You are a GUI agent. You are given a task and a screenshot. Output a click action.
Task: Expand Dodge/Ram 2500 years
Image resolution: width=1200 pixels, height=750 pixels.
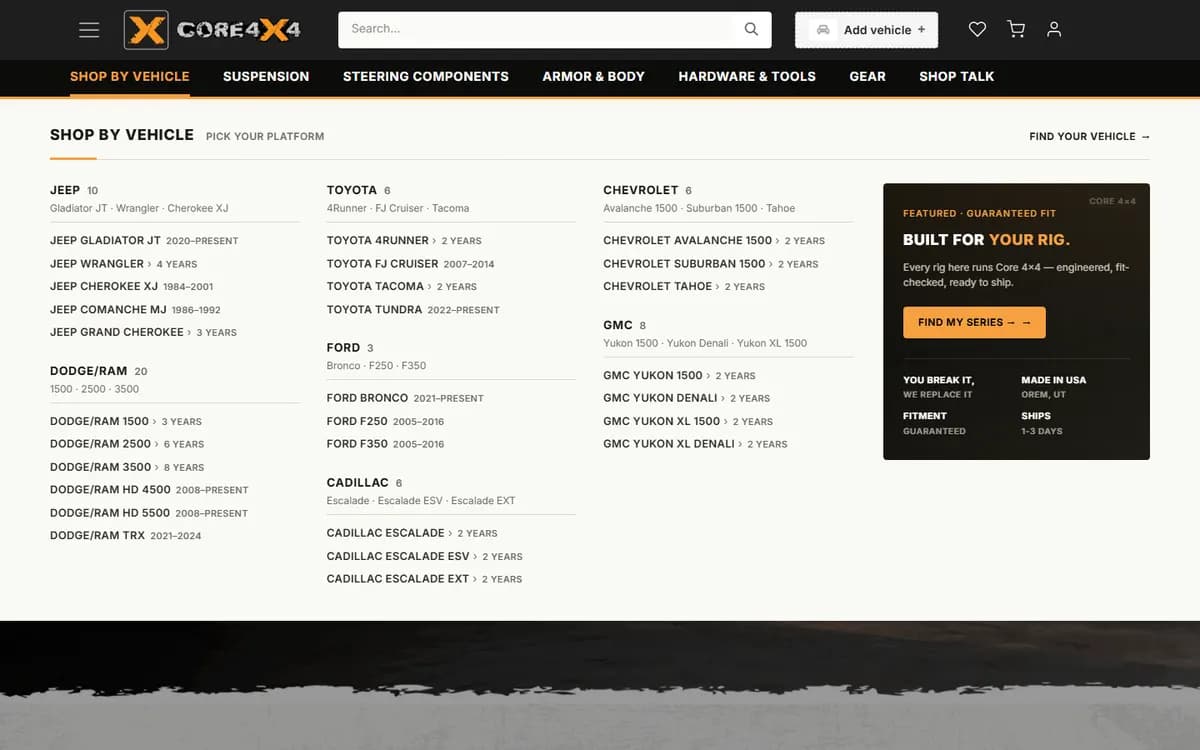tap(157, 444)
